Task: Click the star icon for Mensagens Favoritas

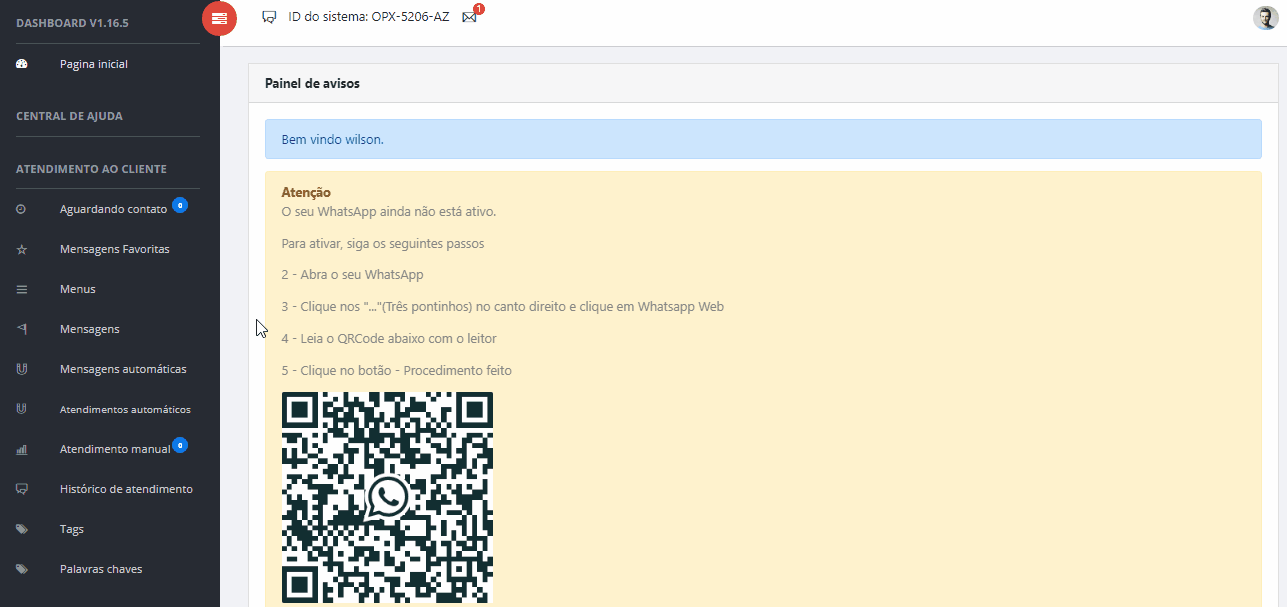Action: click(22, 249)
